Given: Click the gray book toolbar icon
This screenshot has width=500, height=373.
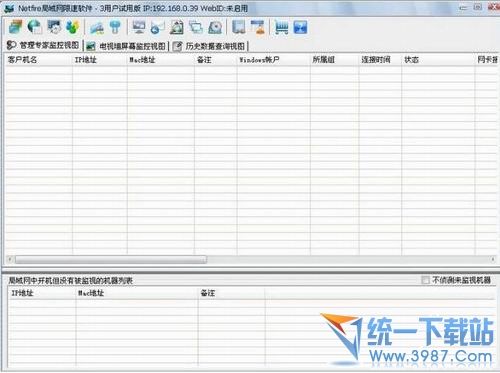Looking at the screenshot, I should pyautogui.click(x=239, y=27).
